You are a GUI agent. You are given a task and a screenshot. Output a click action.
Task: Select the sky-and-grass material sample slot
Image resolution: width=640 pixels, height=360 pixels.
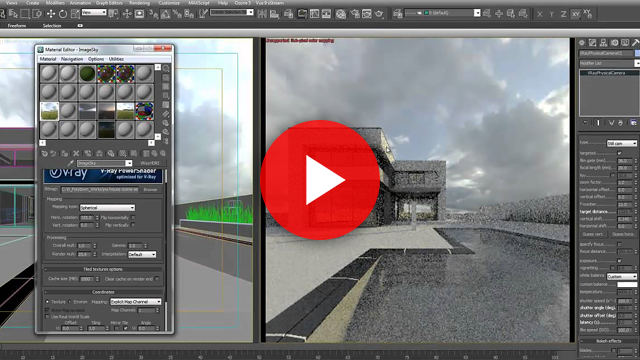click(49, 111)
